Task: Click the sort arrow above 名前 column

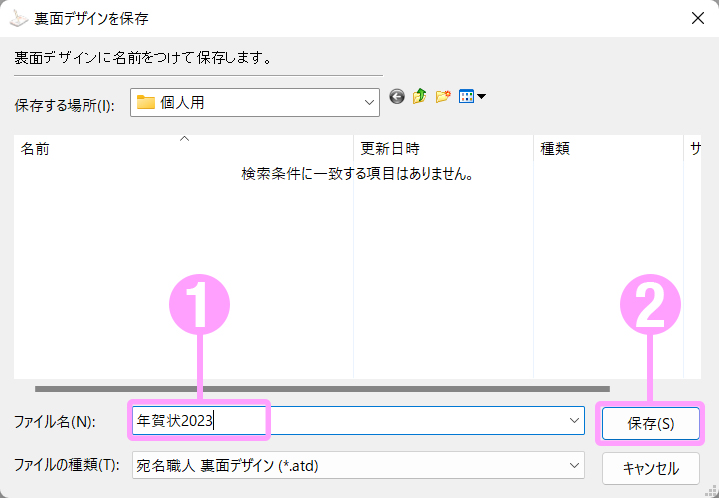Action: pyautogui.click(x=184, y=139)
